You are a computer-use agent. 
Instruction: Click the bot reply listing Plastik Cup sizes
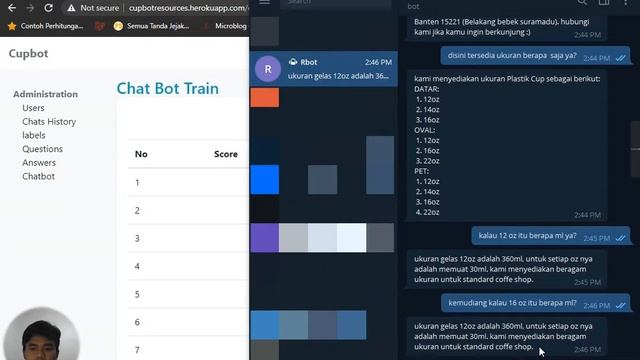click(x=507, y=145)
